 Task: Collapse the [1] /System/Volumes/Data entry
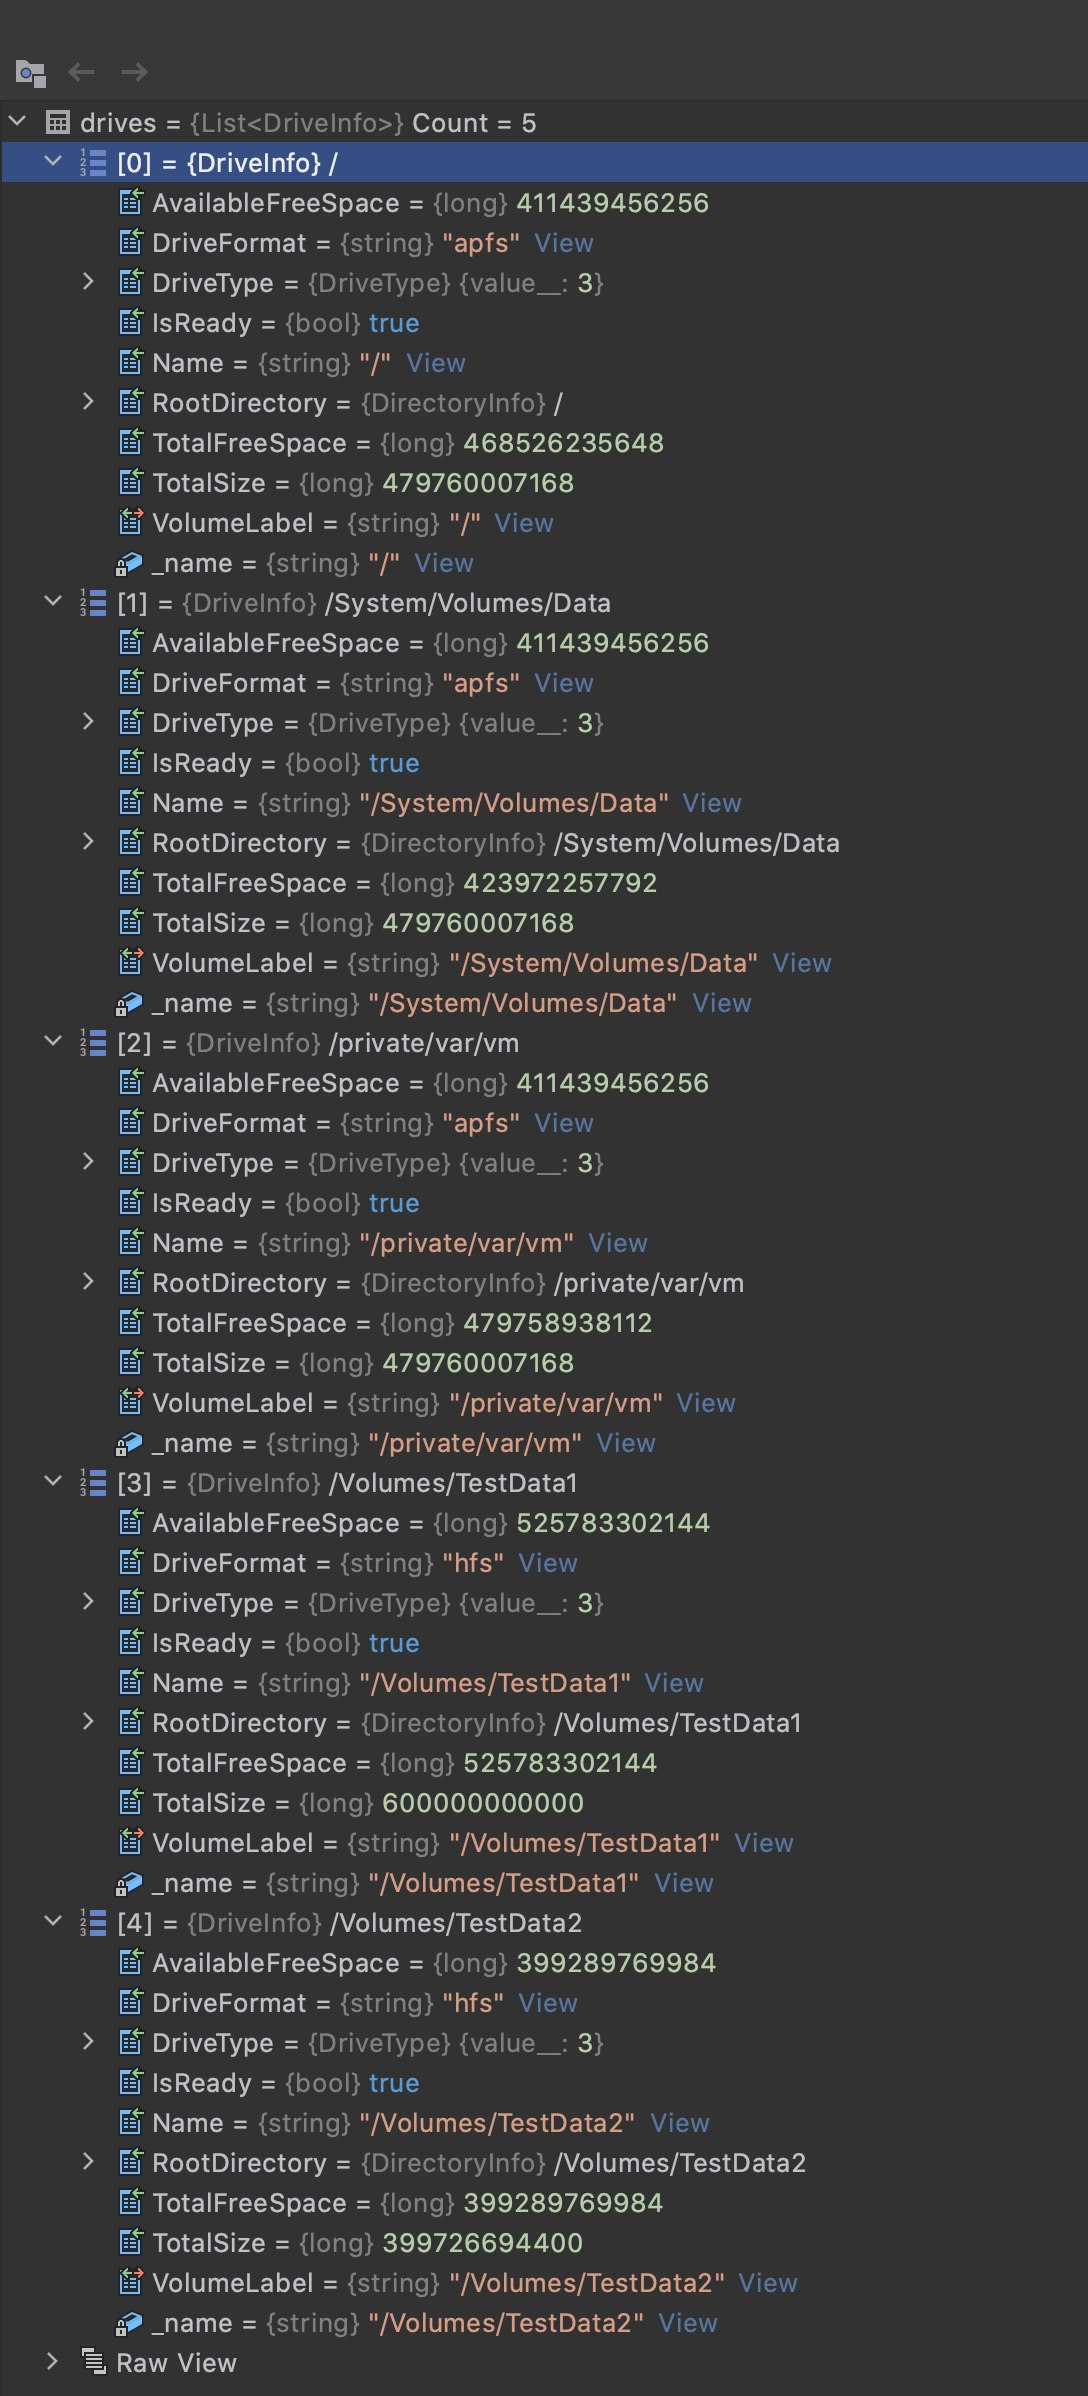click(x=53, y=602)
